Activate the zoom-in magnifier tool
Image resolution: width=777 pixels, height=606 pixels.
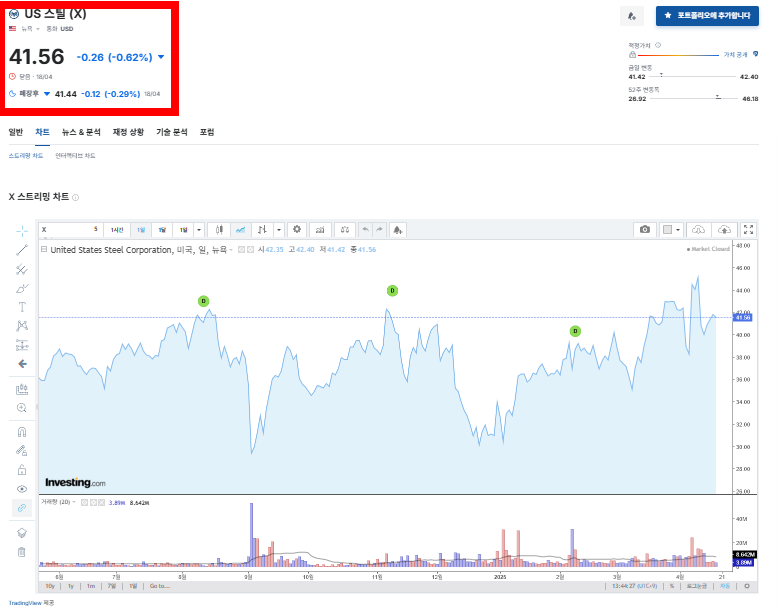(x=22, y=408)
